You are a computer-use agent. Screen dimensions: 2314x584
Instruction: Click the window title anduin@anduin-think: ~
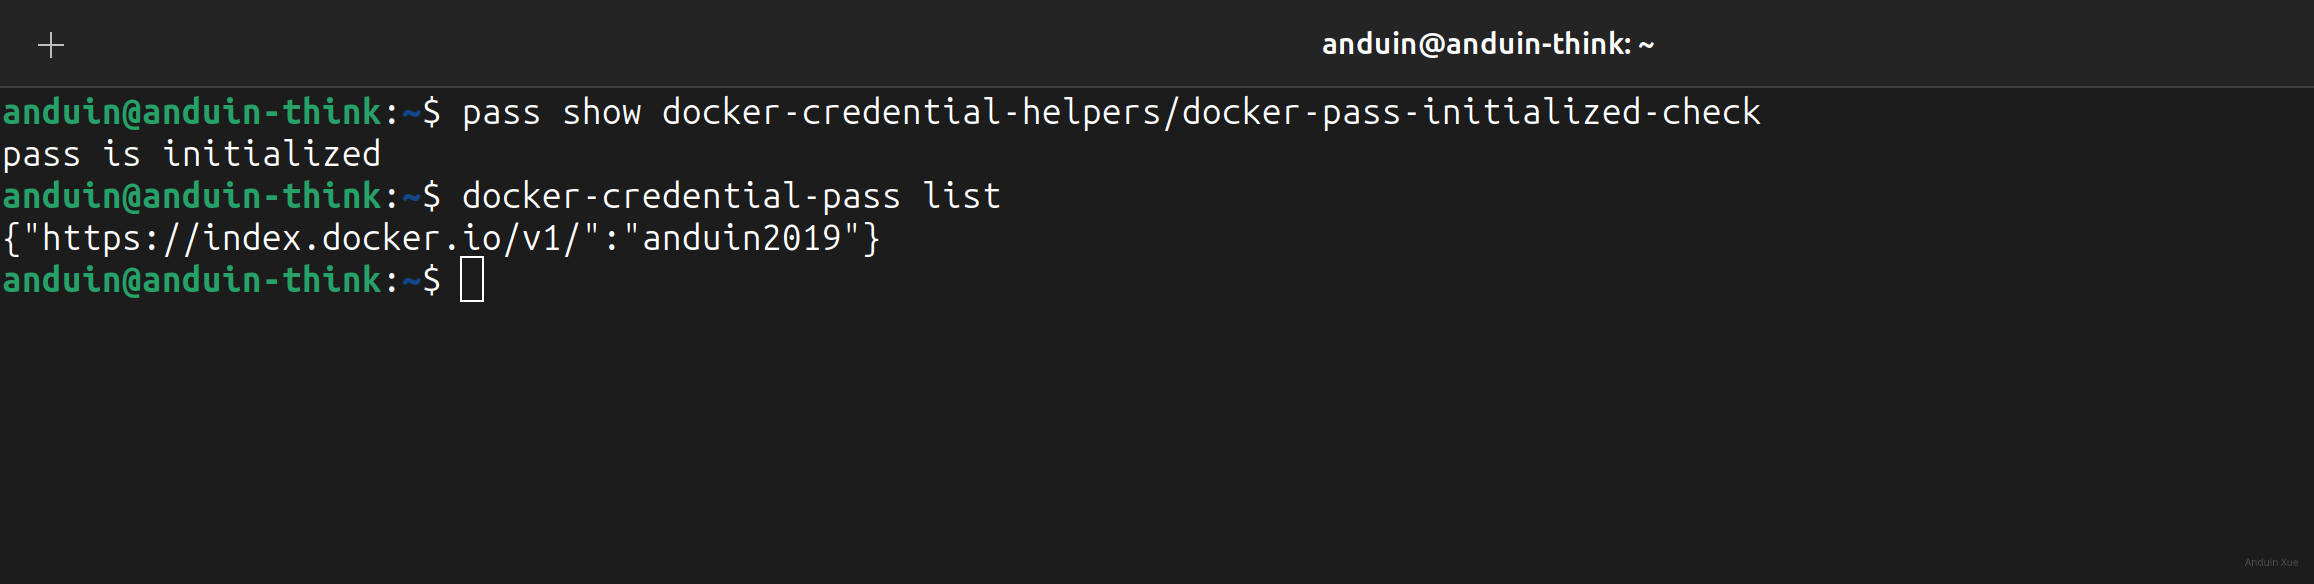1487,44
